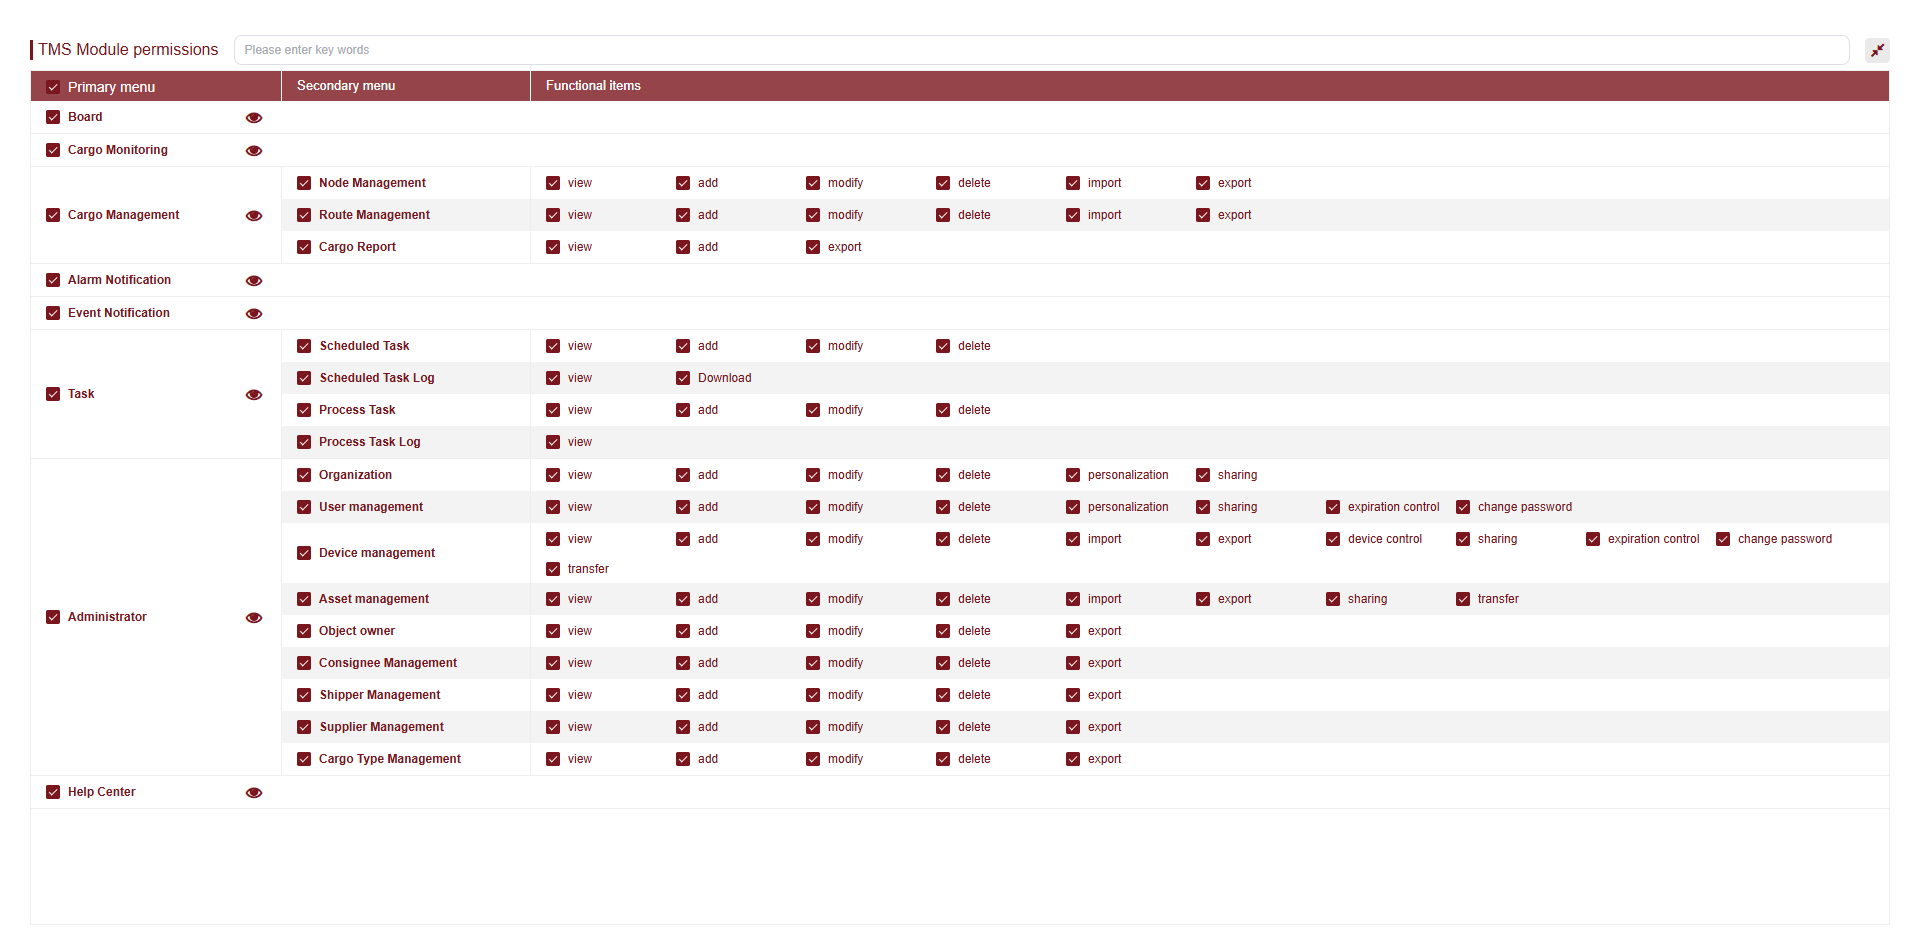
Task: Click the Secondary menu column header
Action: [x=346, y=86]
